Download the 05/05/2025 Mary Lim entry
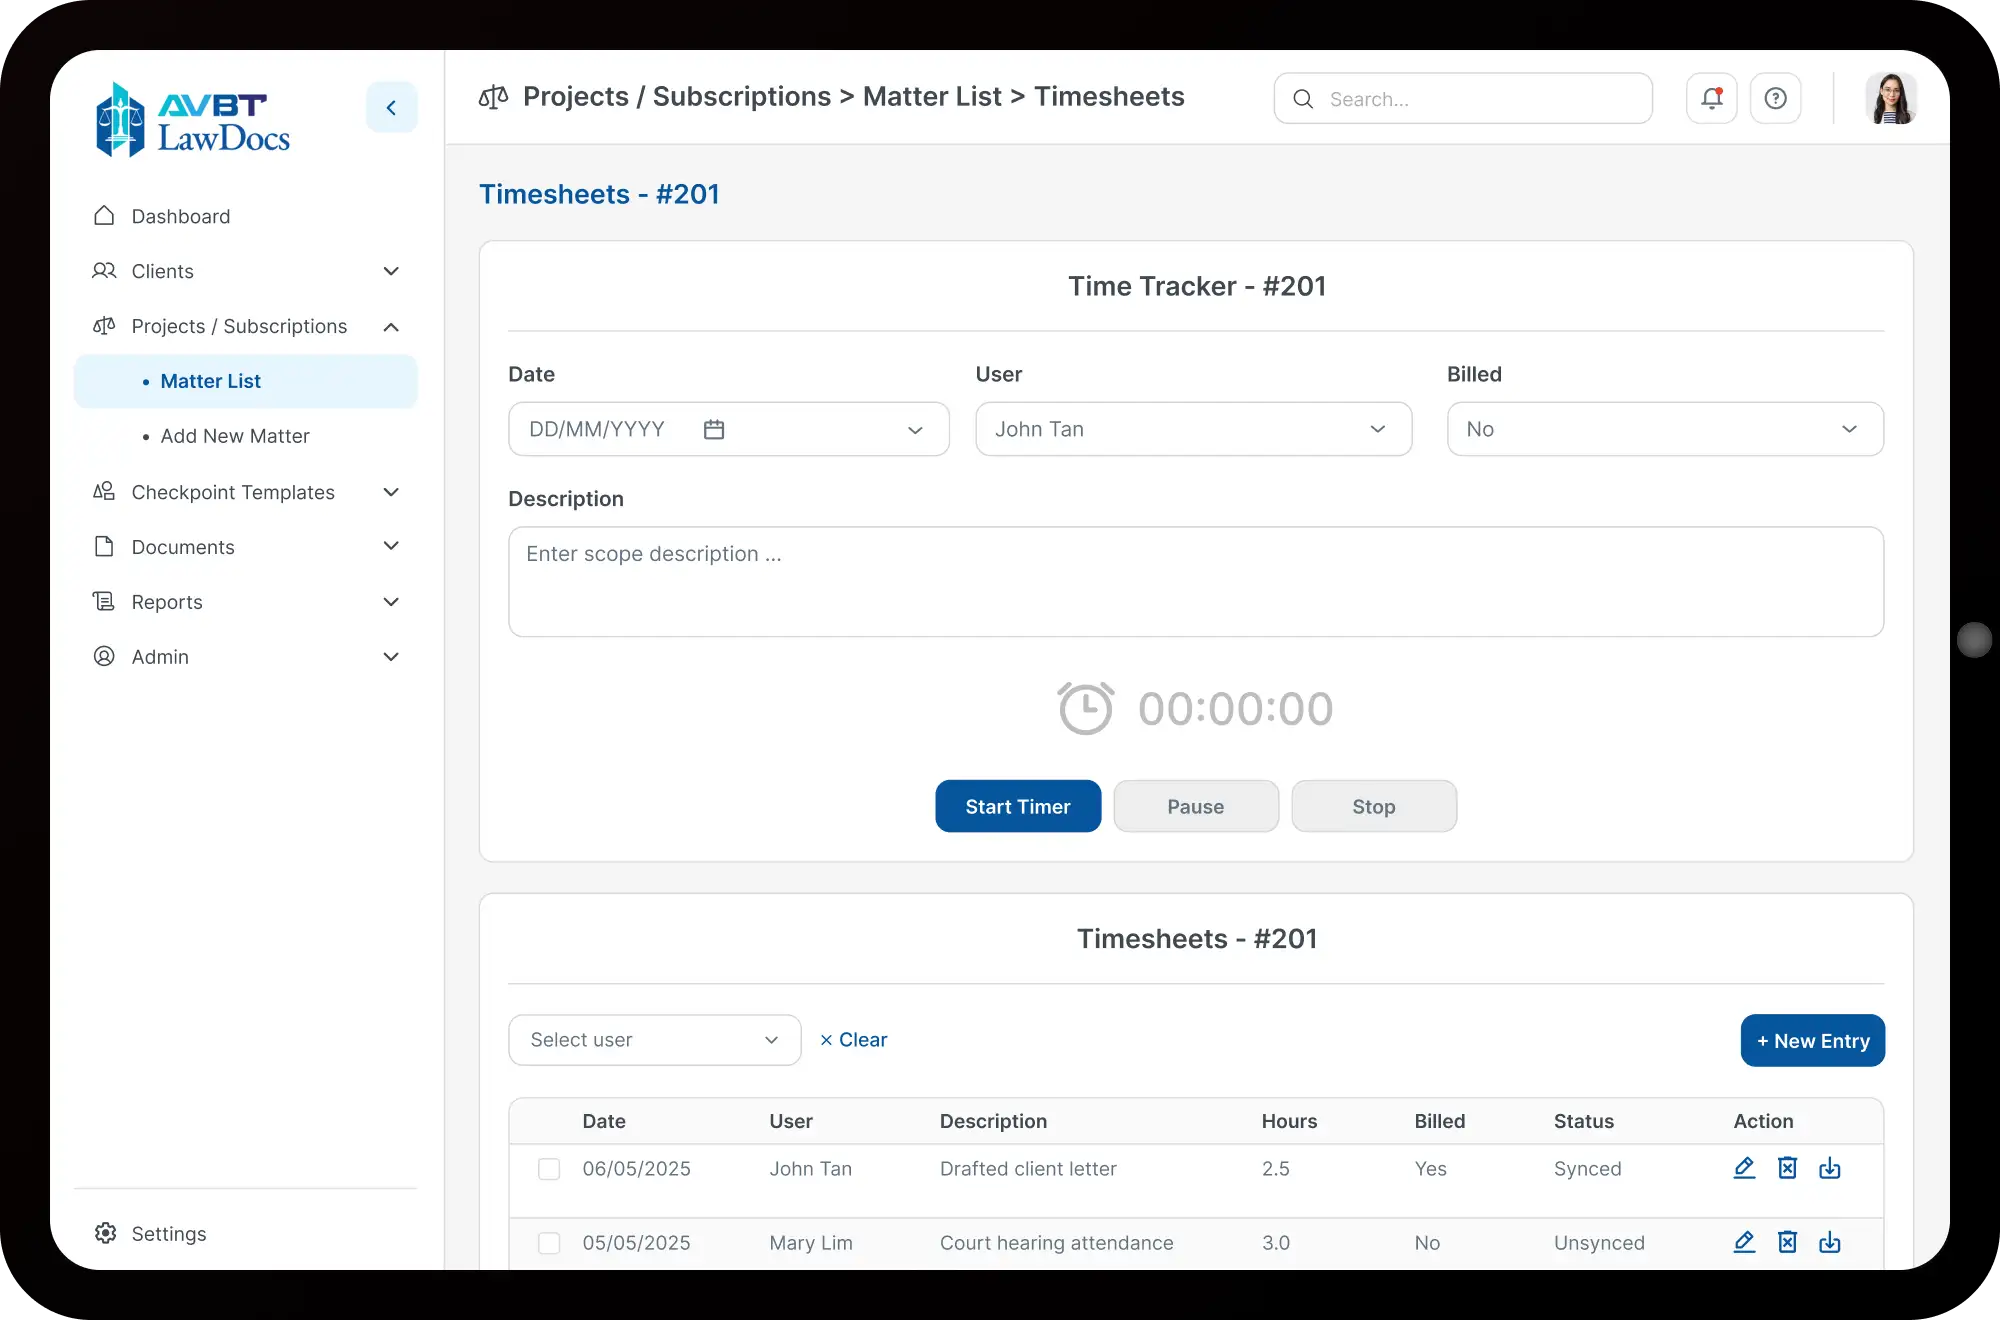 (1829, 1242)
